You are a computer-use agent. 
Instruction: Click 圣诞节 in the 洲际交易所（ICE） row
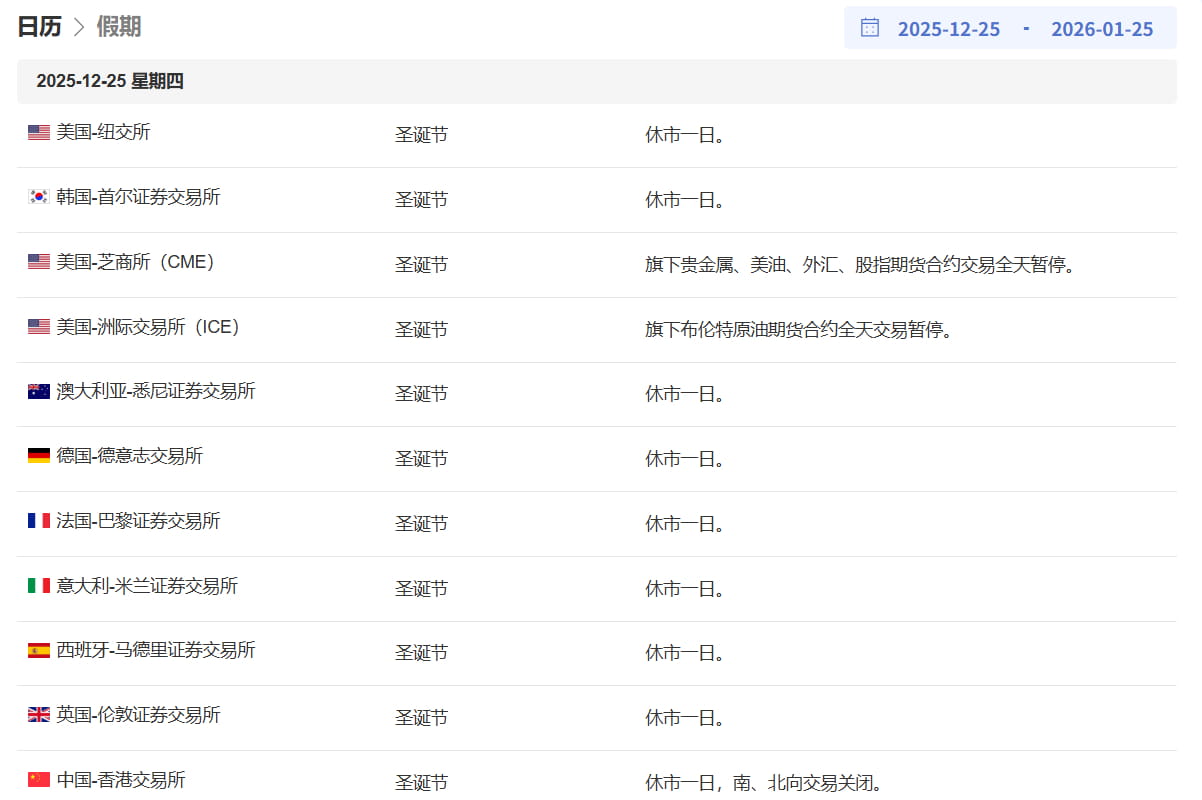[x=421, y=329]
